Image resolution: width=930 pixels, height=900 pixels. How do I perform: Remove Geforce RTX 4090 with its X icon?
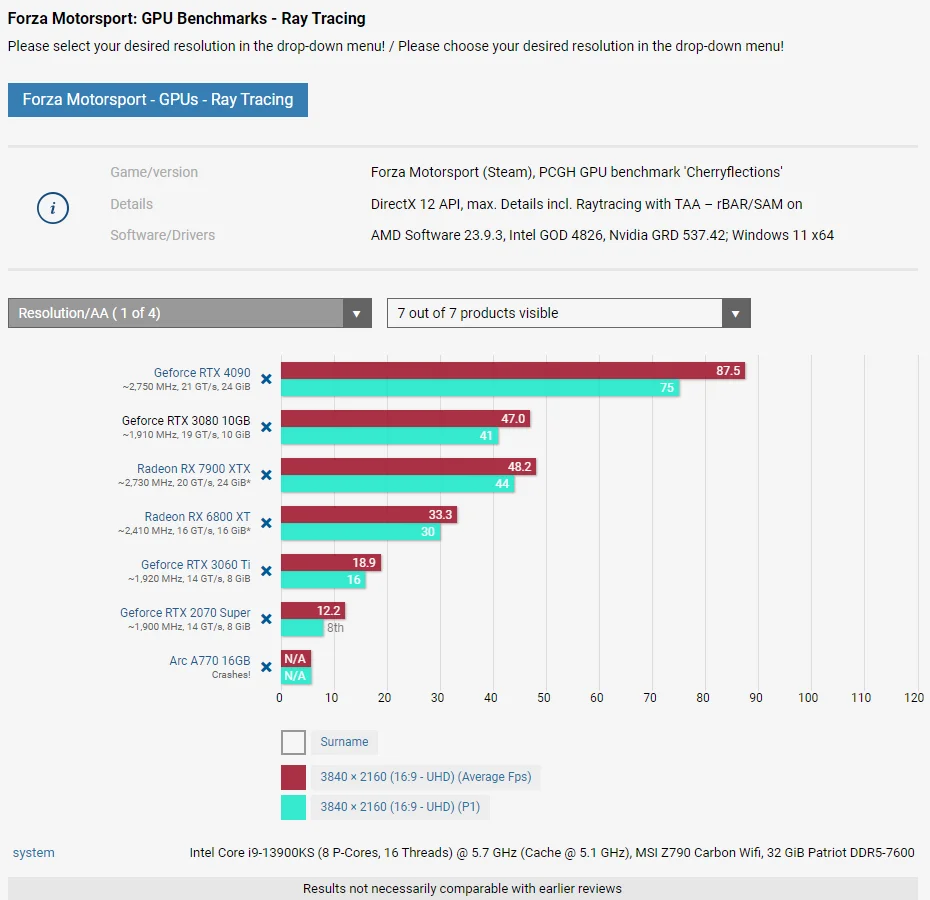(x=266, y=379)
